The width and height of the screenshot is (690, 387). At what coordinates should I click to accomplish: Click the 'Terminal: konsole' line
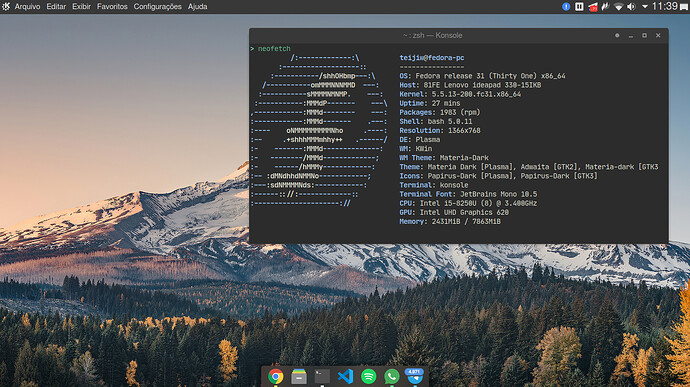(434, 185)
